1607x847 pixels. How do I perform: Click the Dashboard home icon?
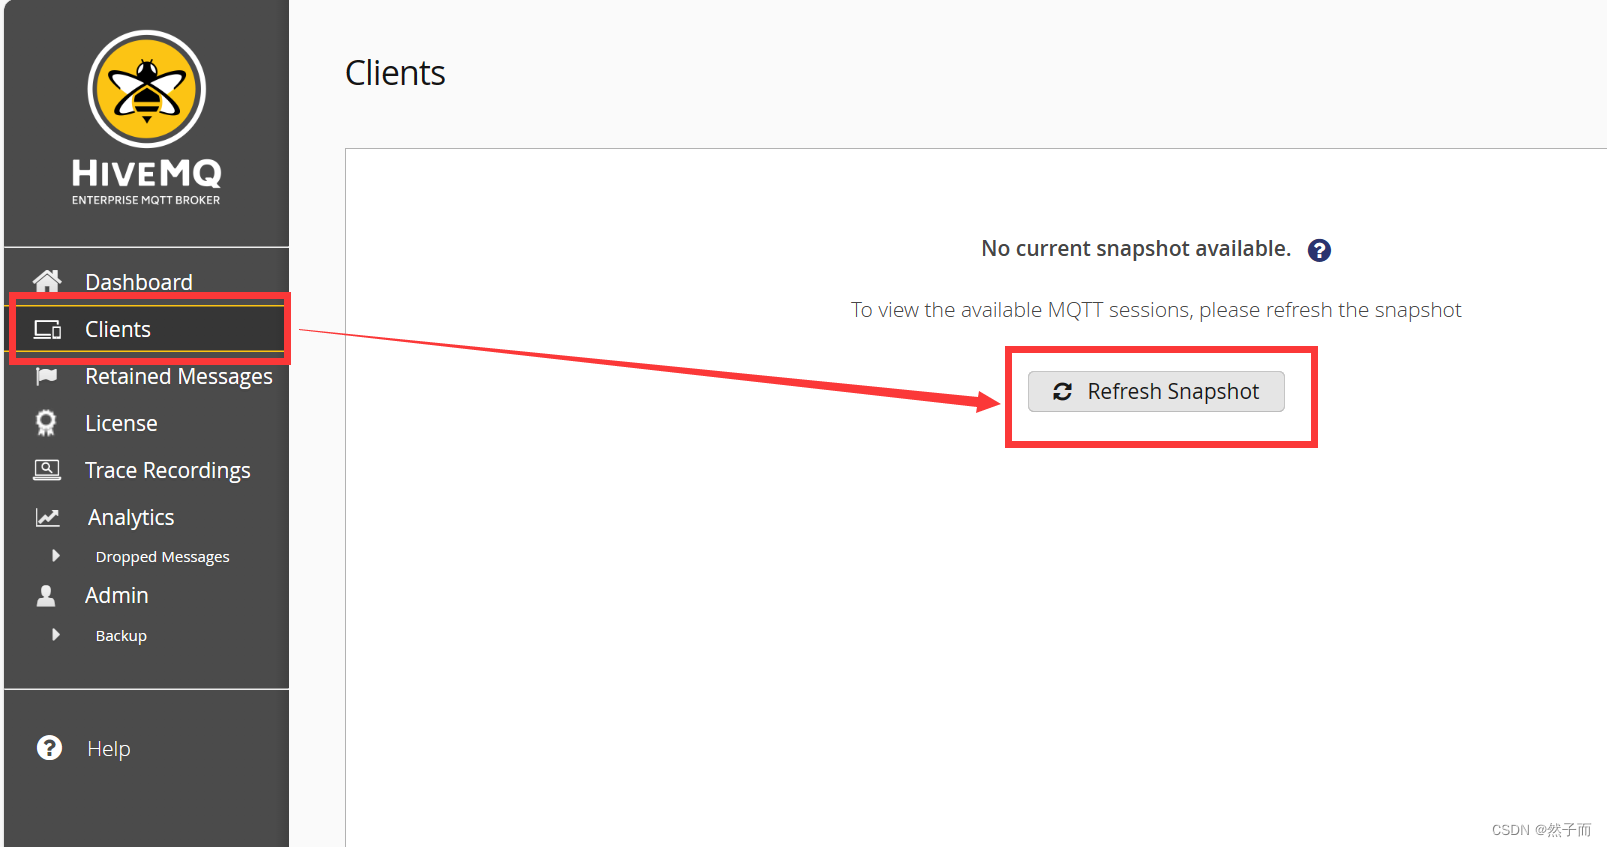pyautogui.click(x=47, y=281)
